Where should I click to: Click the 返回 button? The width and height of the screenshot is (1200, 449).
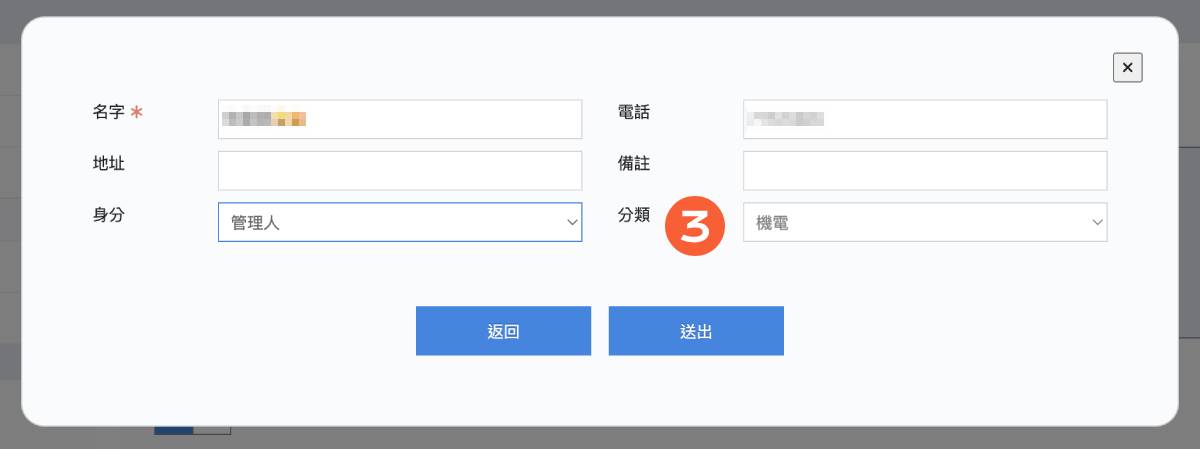[503, 331]
